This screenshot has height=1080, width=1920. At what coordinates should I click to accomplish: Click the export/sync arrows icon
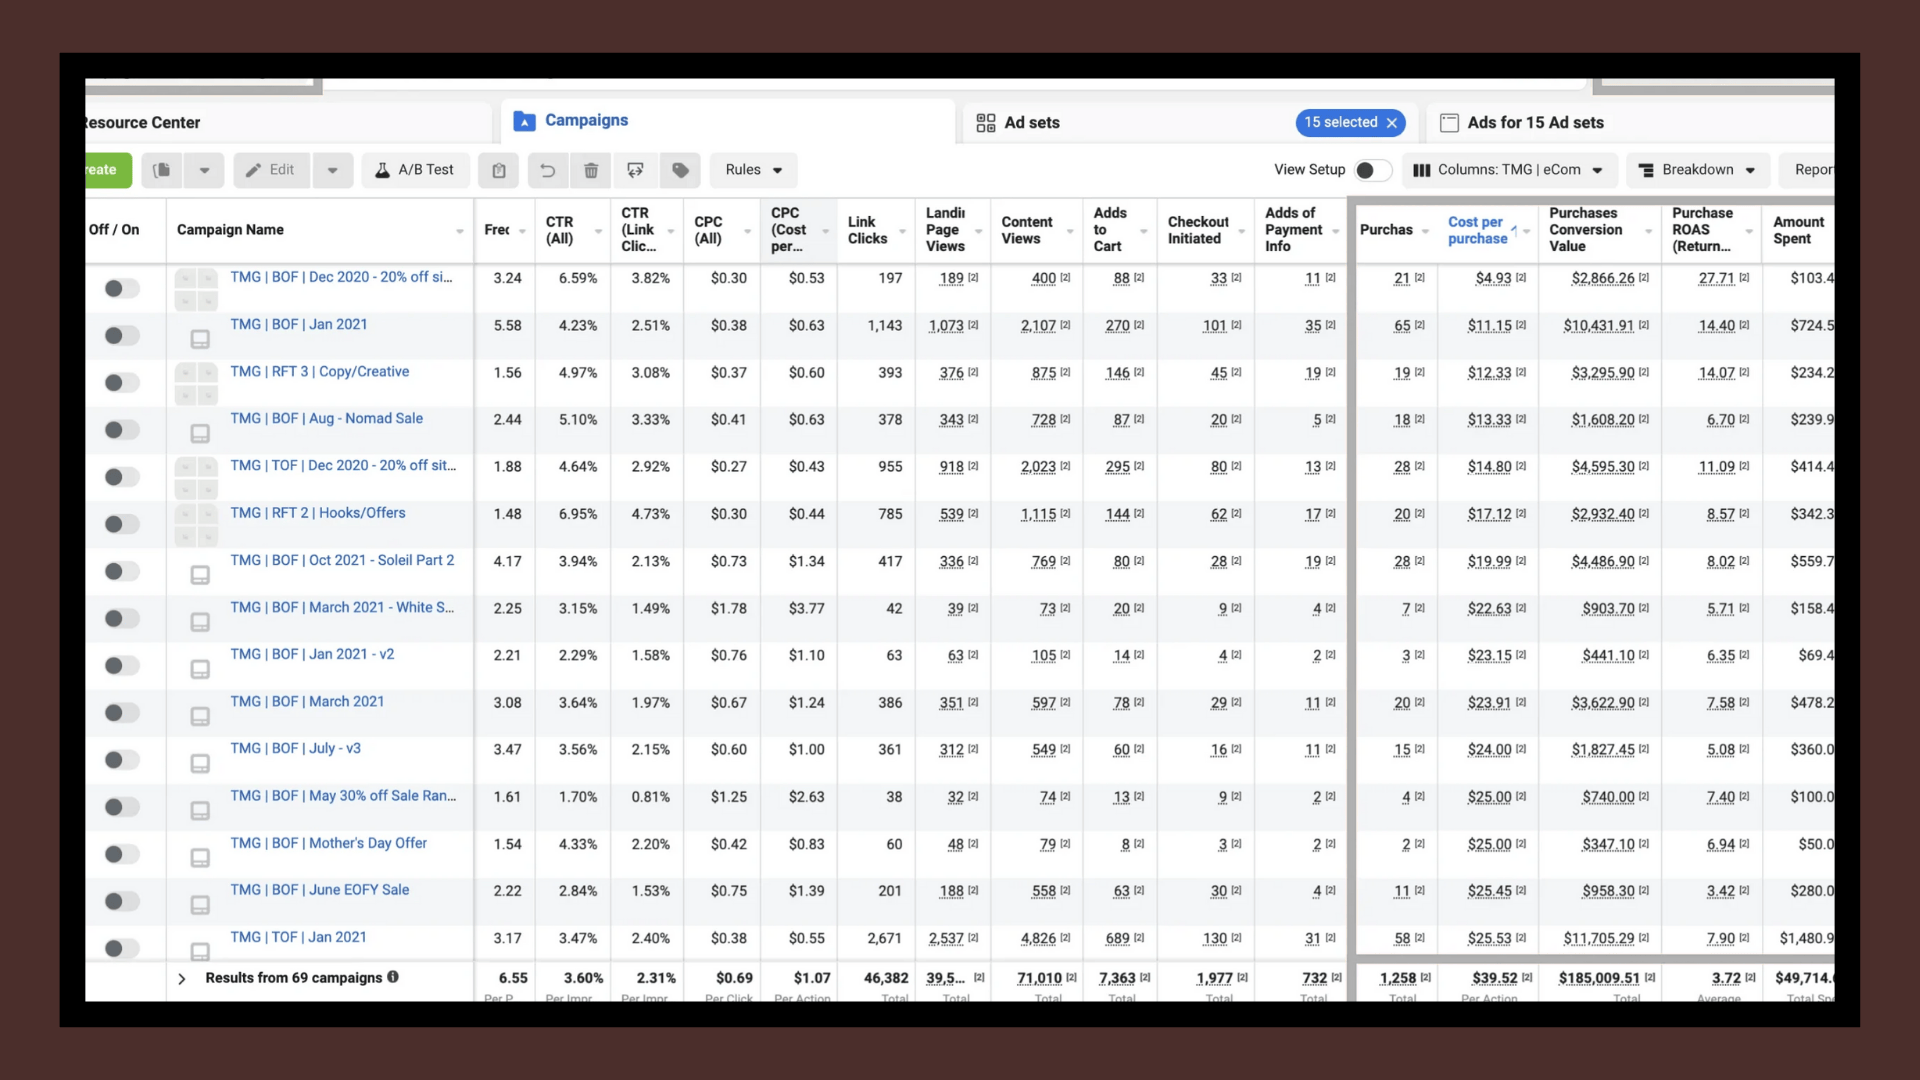click(x=635, y=170)
